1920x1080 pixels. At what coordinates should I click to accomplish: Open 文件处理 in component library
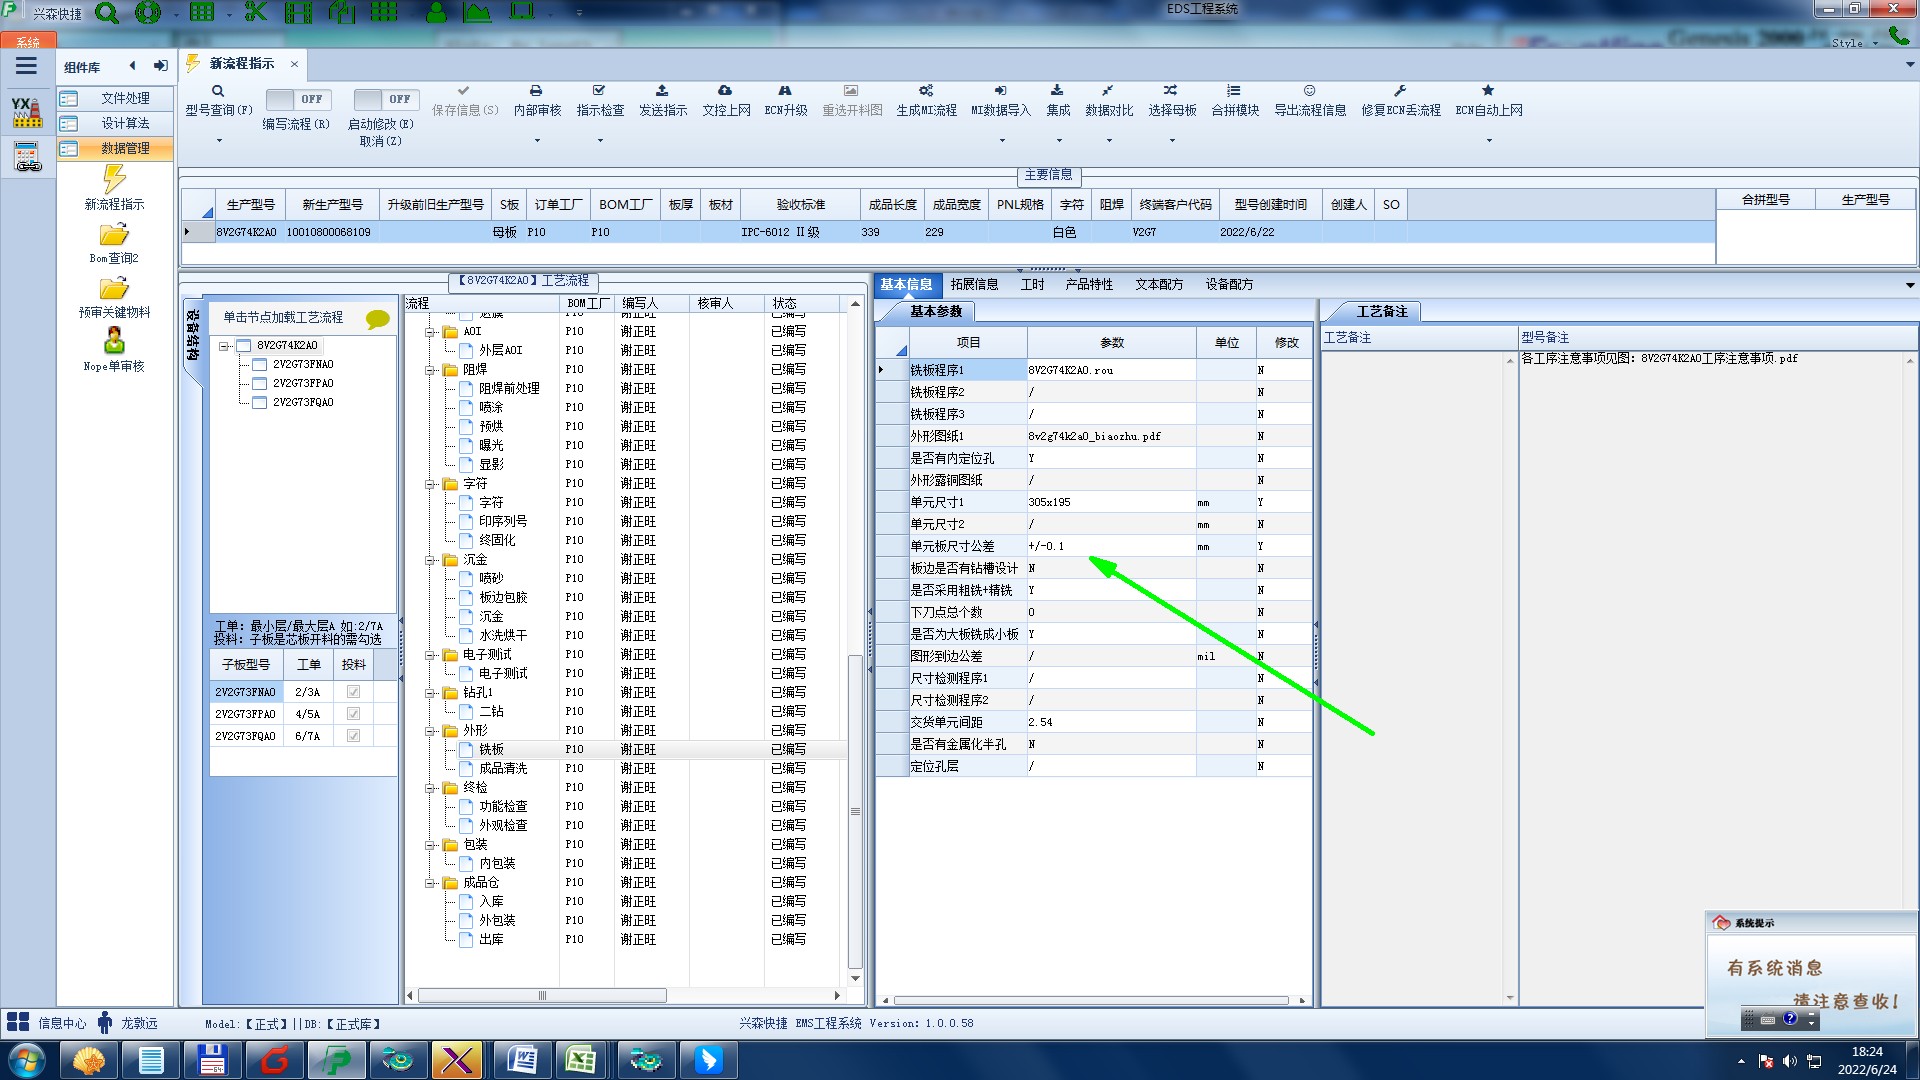coord(115,98)
